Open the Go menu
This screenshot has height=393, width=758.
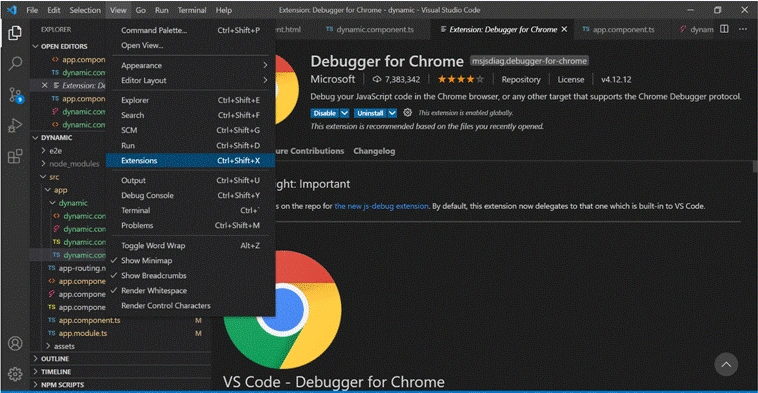(x=140, y=10)
